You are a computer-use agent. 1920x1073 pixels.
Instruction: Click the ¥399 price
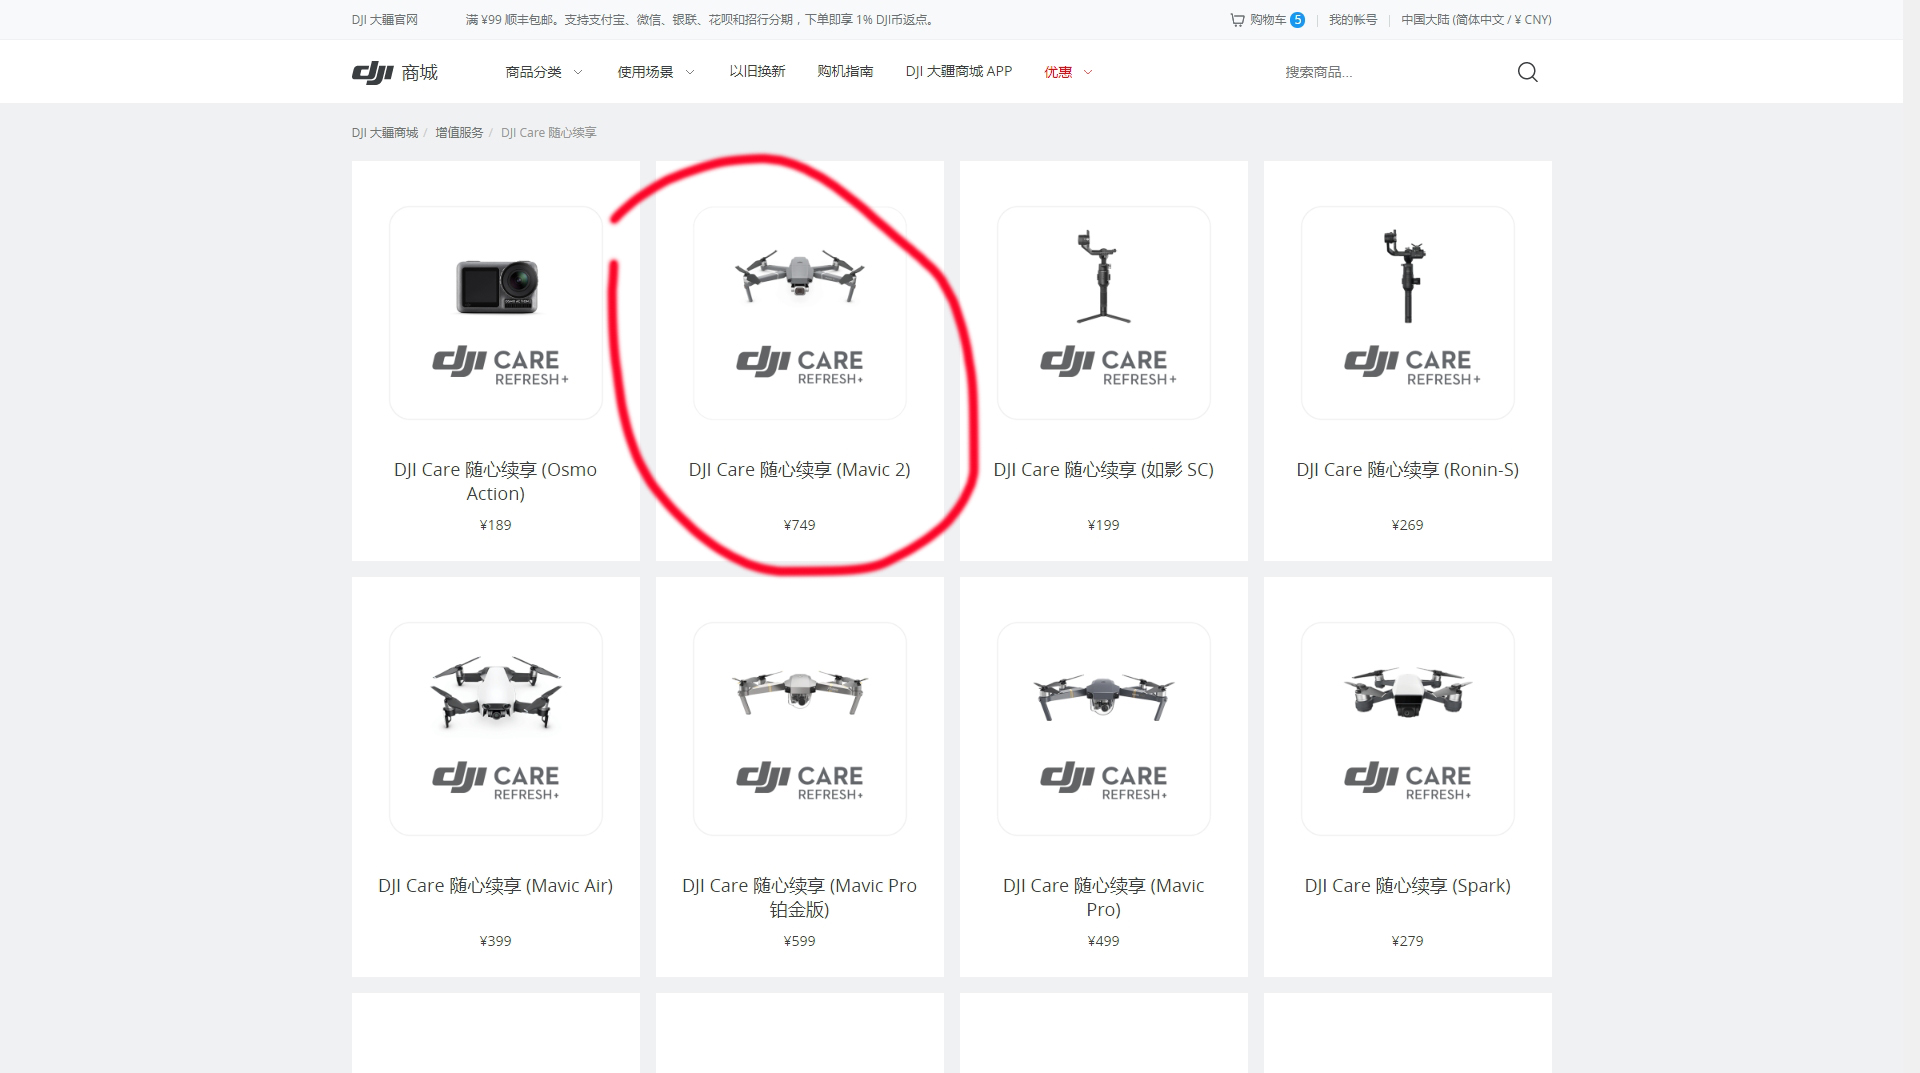coord(496,941)
